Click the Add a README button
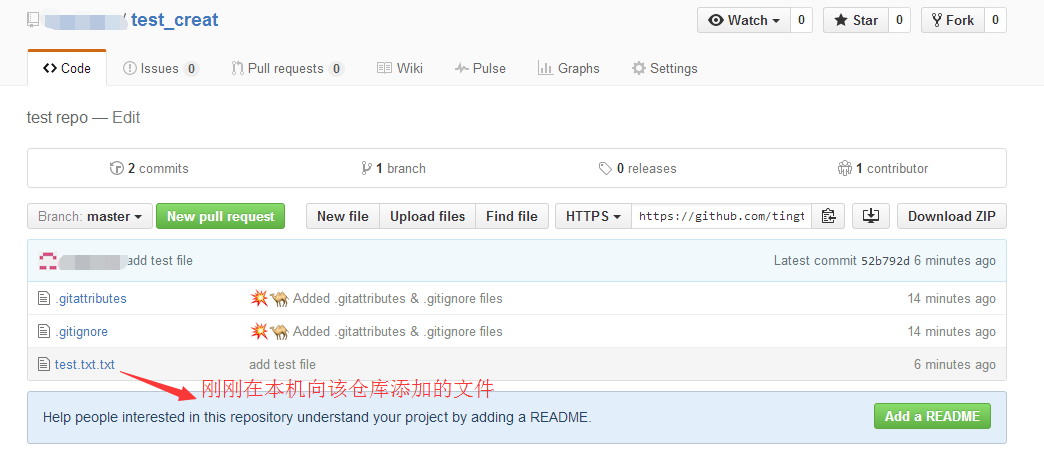 [x=932, y=417]
